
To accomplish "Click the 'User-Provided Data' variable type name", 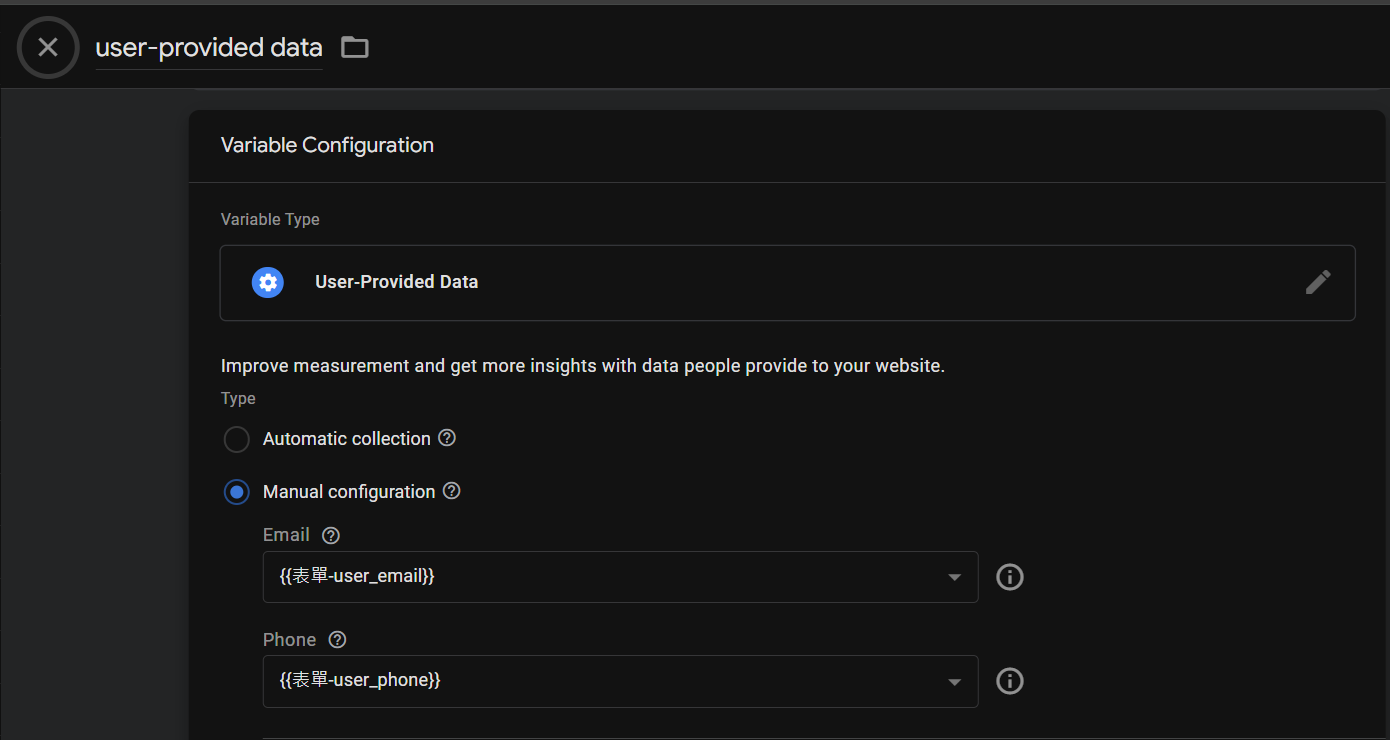I will click(x=396, y=282).
